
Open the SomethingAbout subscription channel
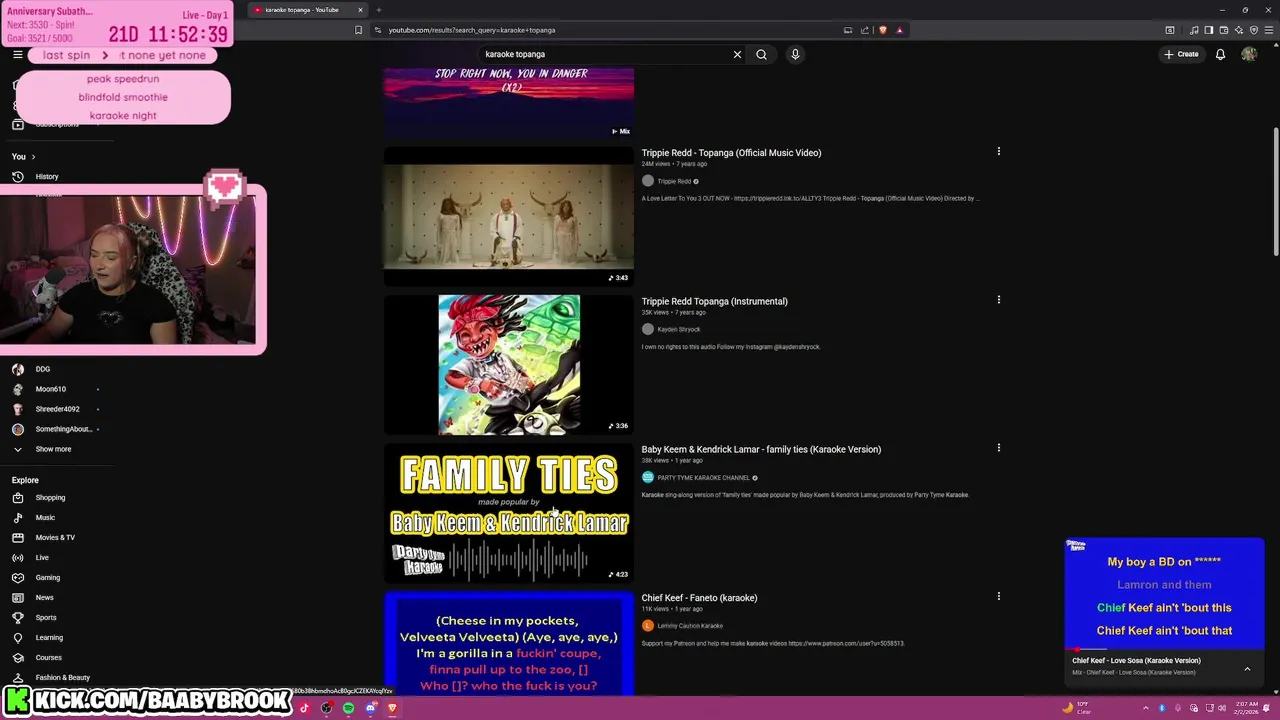(x=63, y=429)
